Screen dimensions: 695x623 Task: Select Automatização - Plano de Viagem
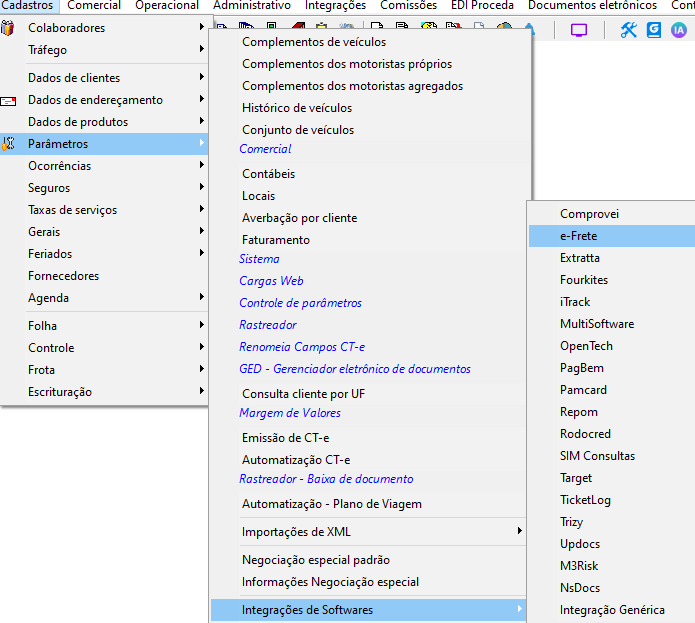point(332,504)
